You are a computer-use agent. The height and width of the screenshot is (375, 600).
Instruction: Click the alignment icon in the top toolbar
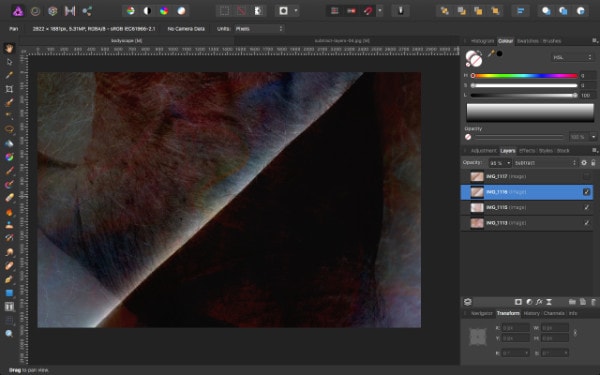coord(521,11)
